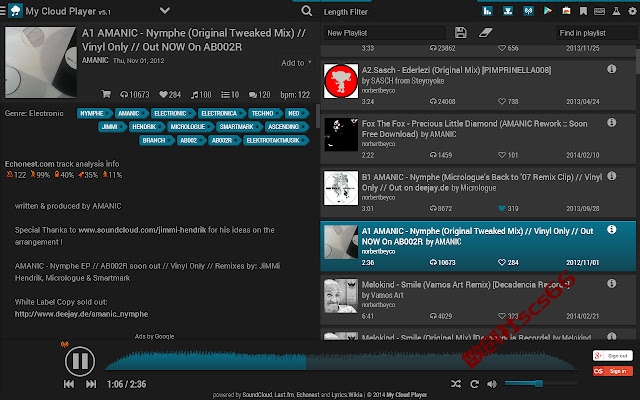The width and height of the screenshot is (640, 400).
Task: Click the bookmark toolbar icon
Action: pyautogui.click(x=583, y=11)
